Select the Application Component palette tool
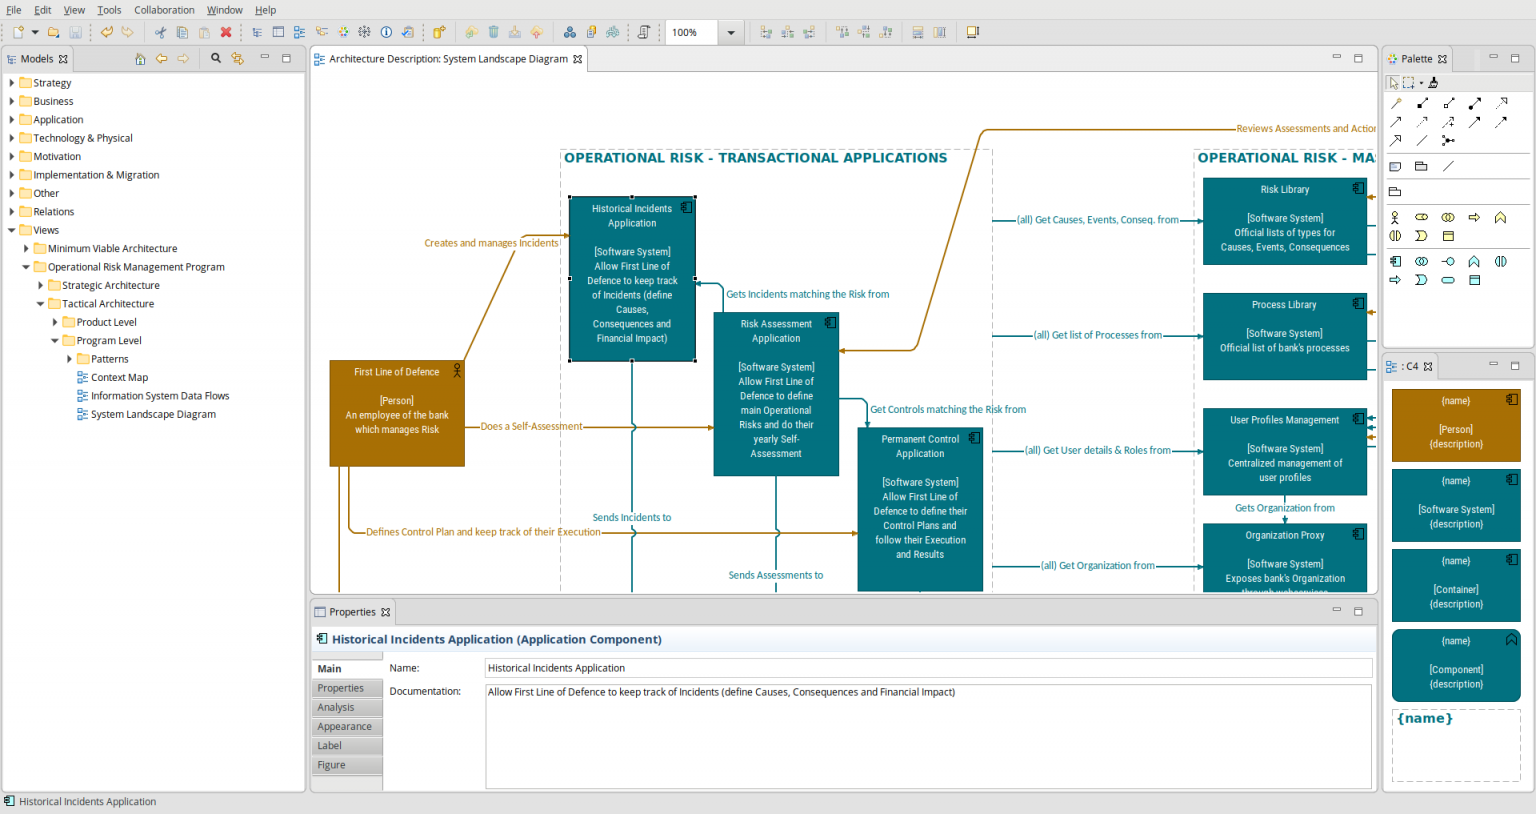Screen dimensions: 1536x814 coord(1395,261)
